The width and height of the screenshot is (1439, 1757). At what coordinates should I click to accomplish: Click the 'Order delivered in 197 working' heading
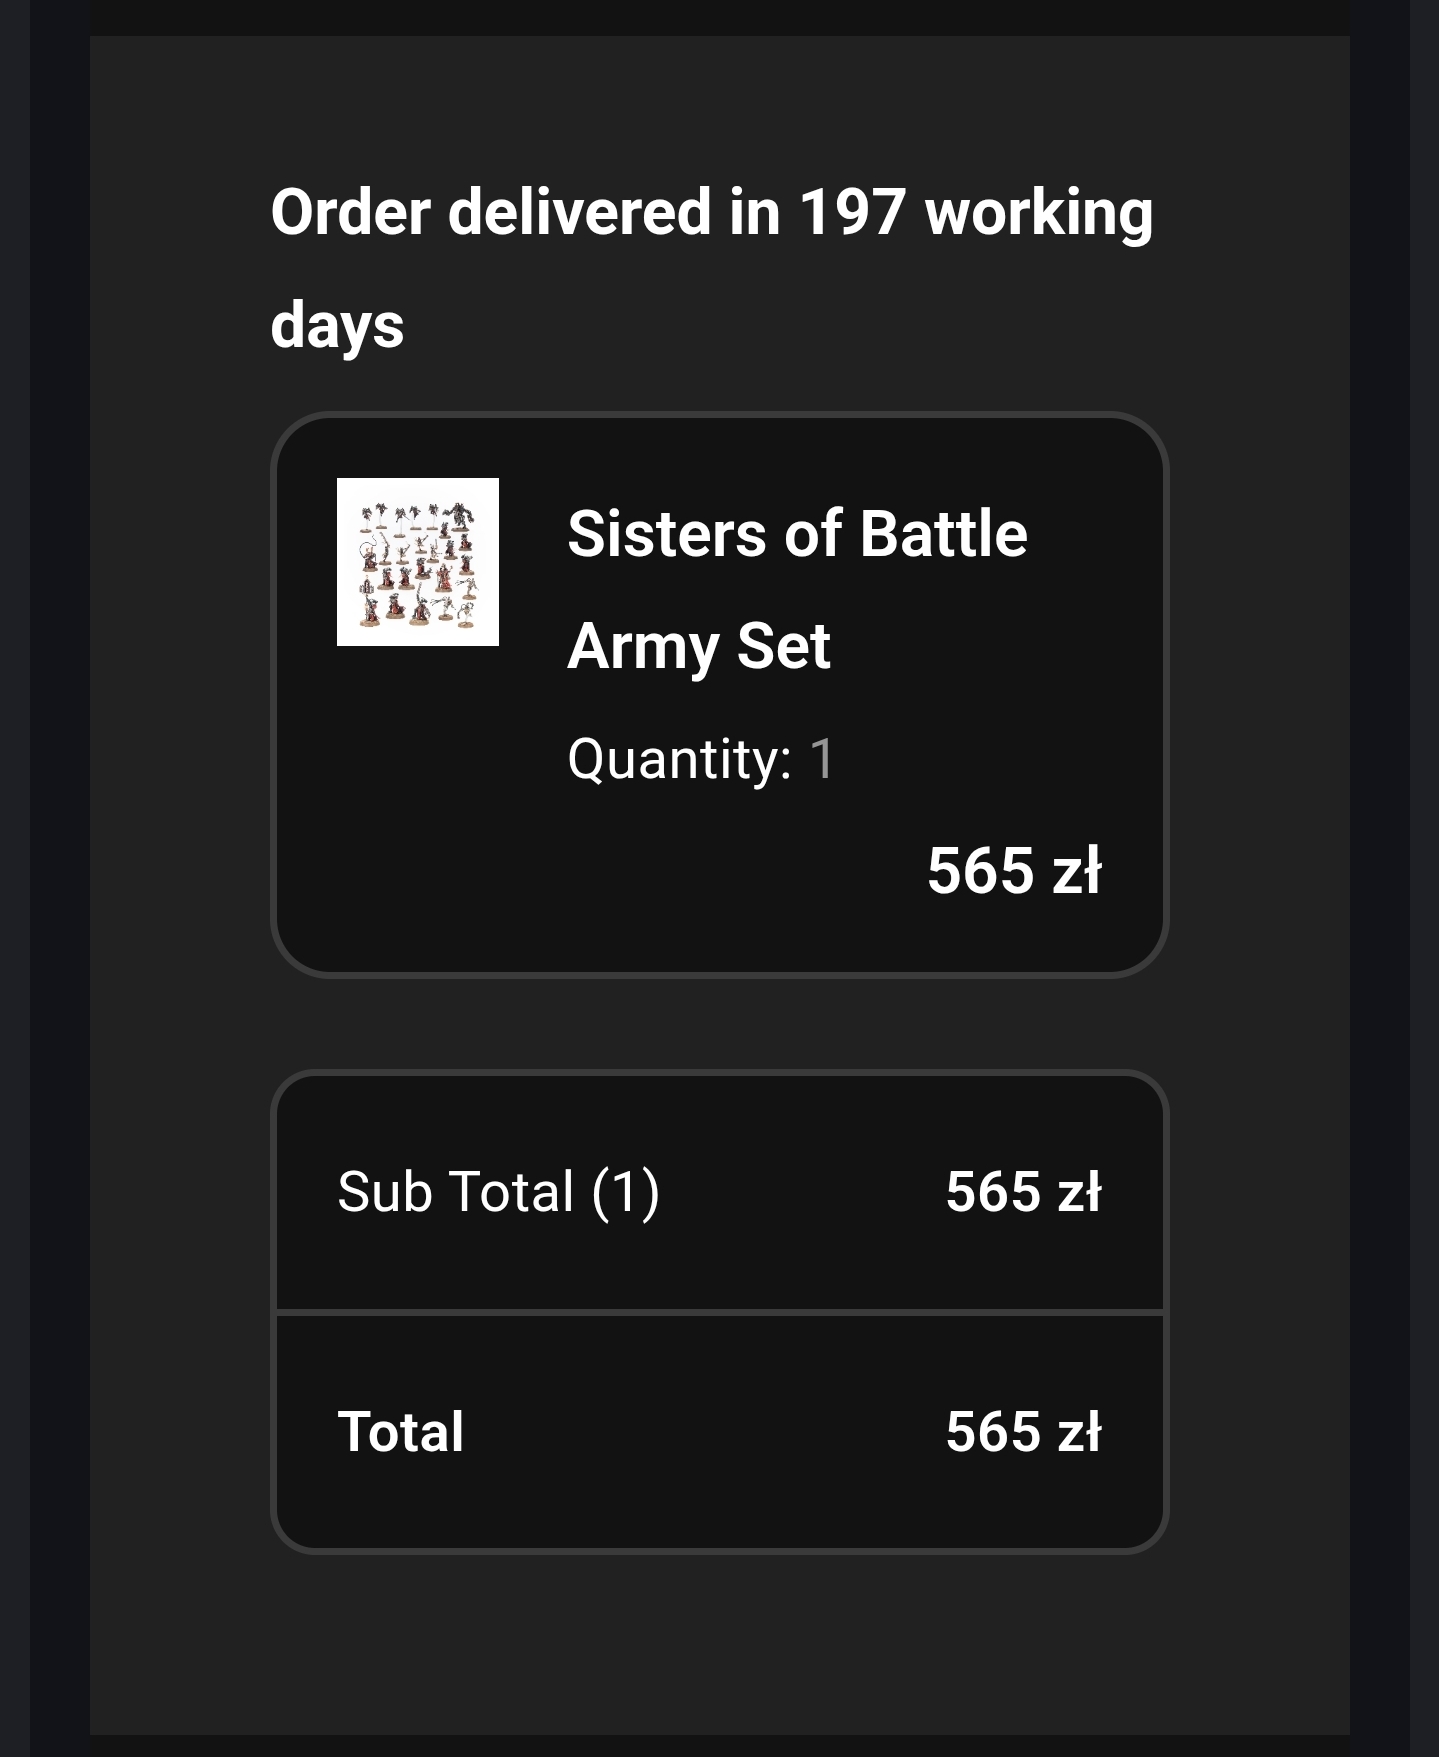click(711, 213)
